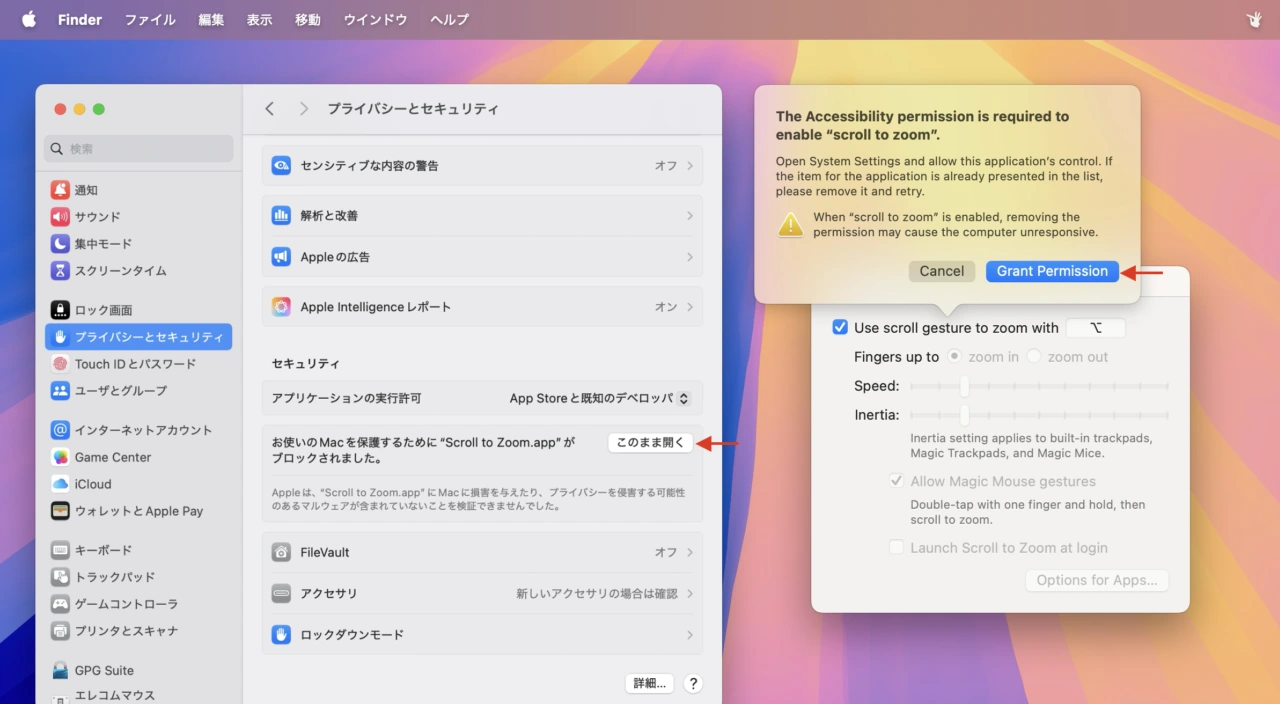The width and height of the screenshot is (1280, 704).
Task: Select the GPG Suite sidebar icon
Action: [x=60, y=670]
